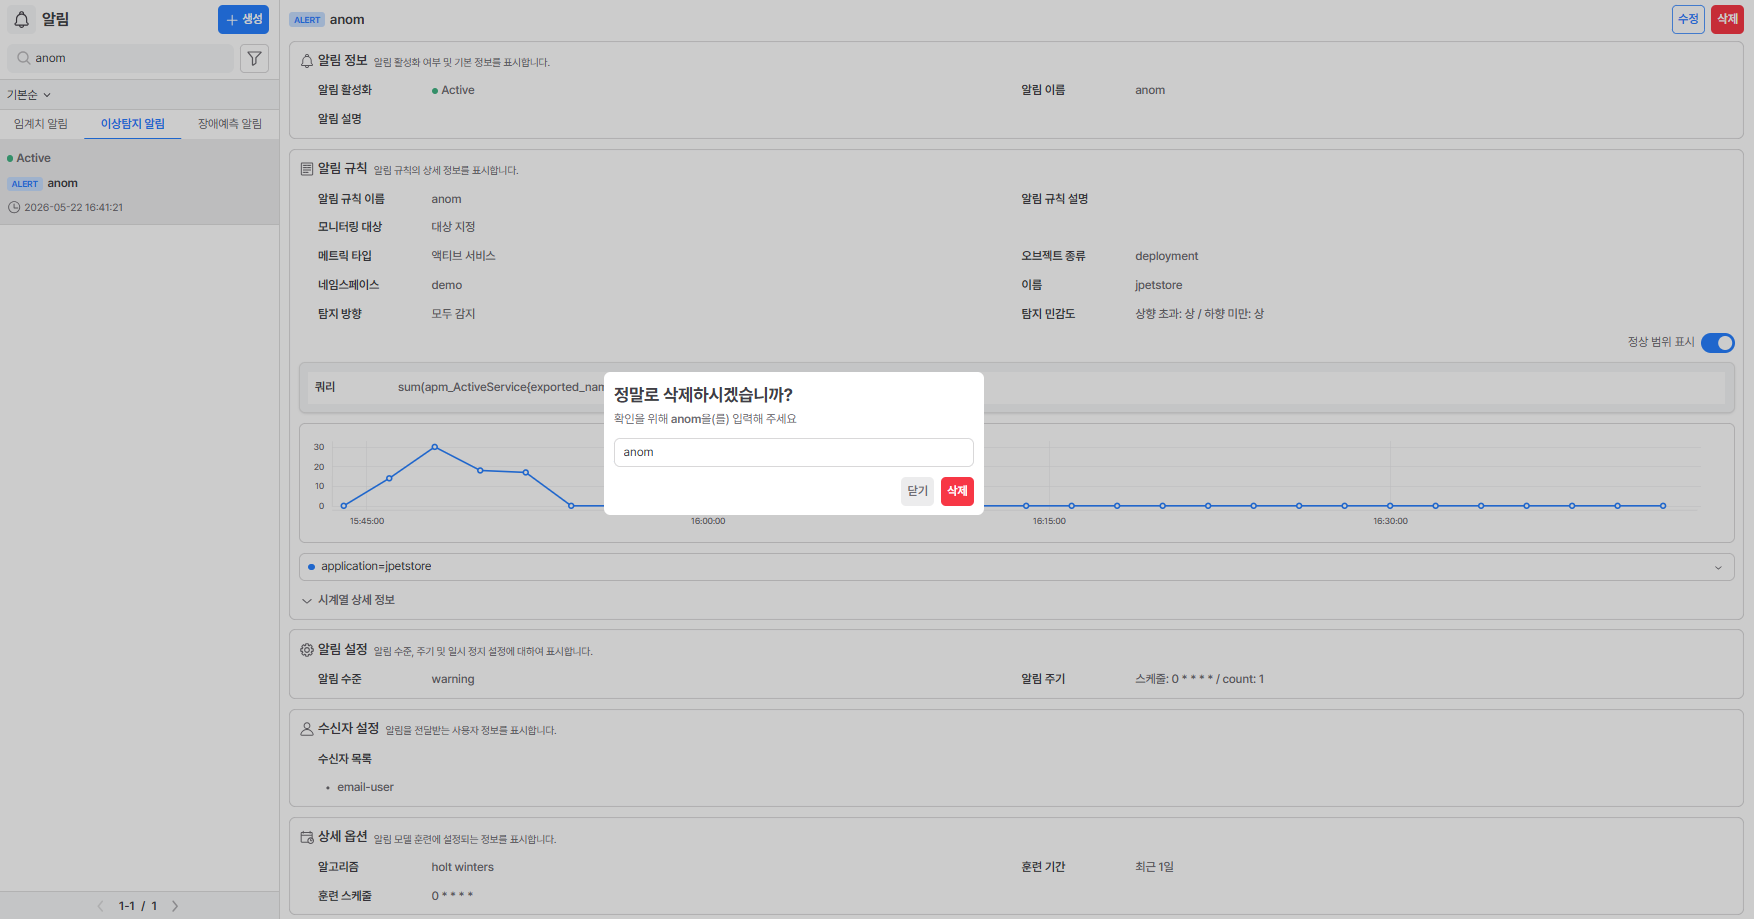
Task: Click the 수정 edit button
Action: click(x=1688, y=19)
